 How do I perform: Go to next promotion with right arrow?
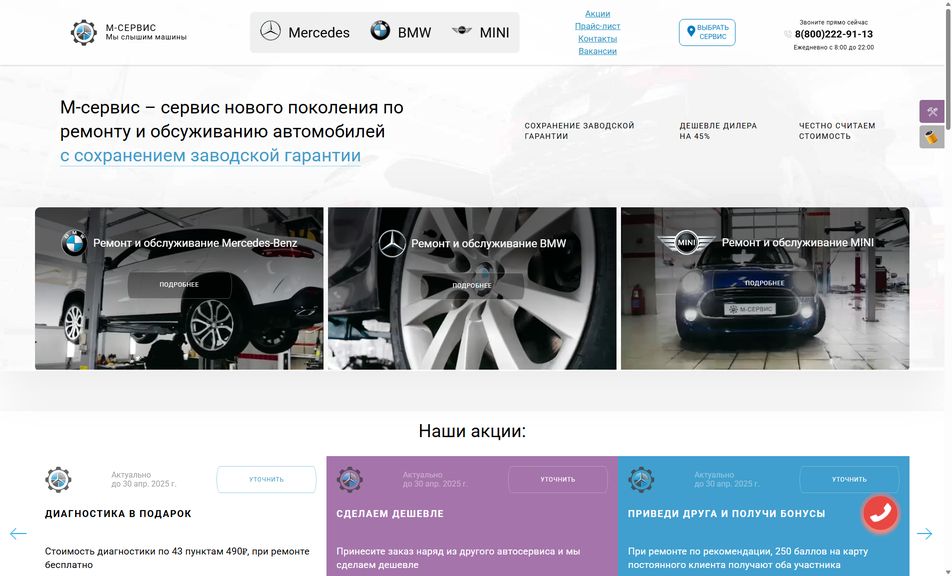coord(924,534)
